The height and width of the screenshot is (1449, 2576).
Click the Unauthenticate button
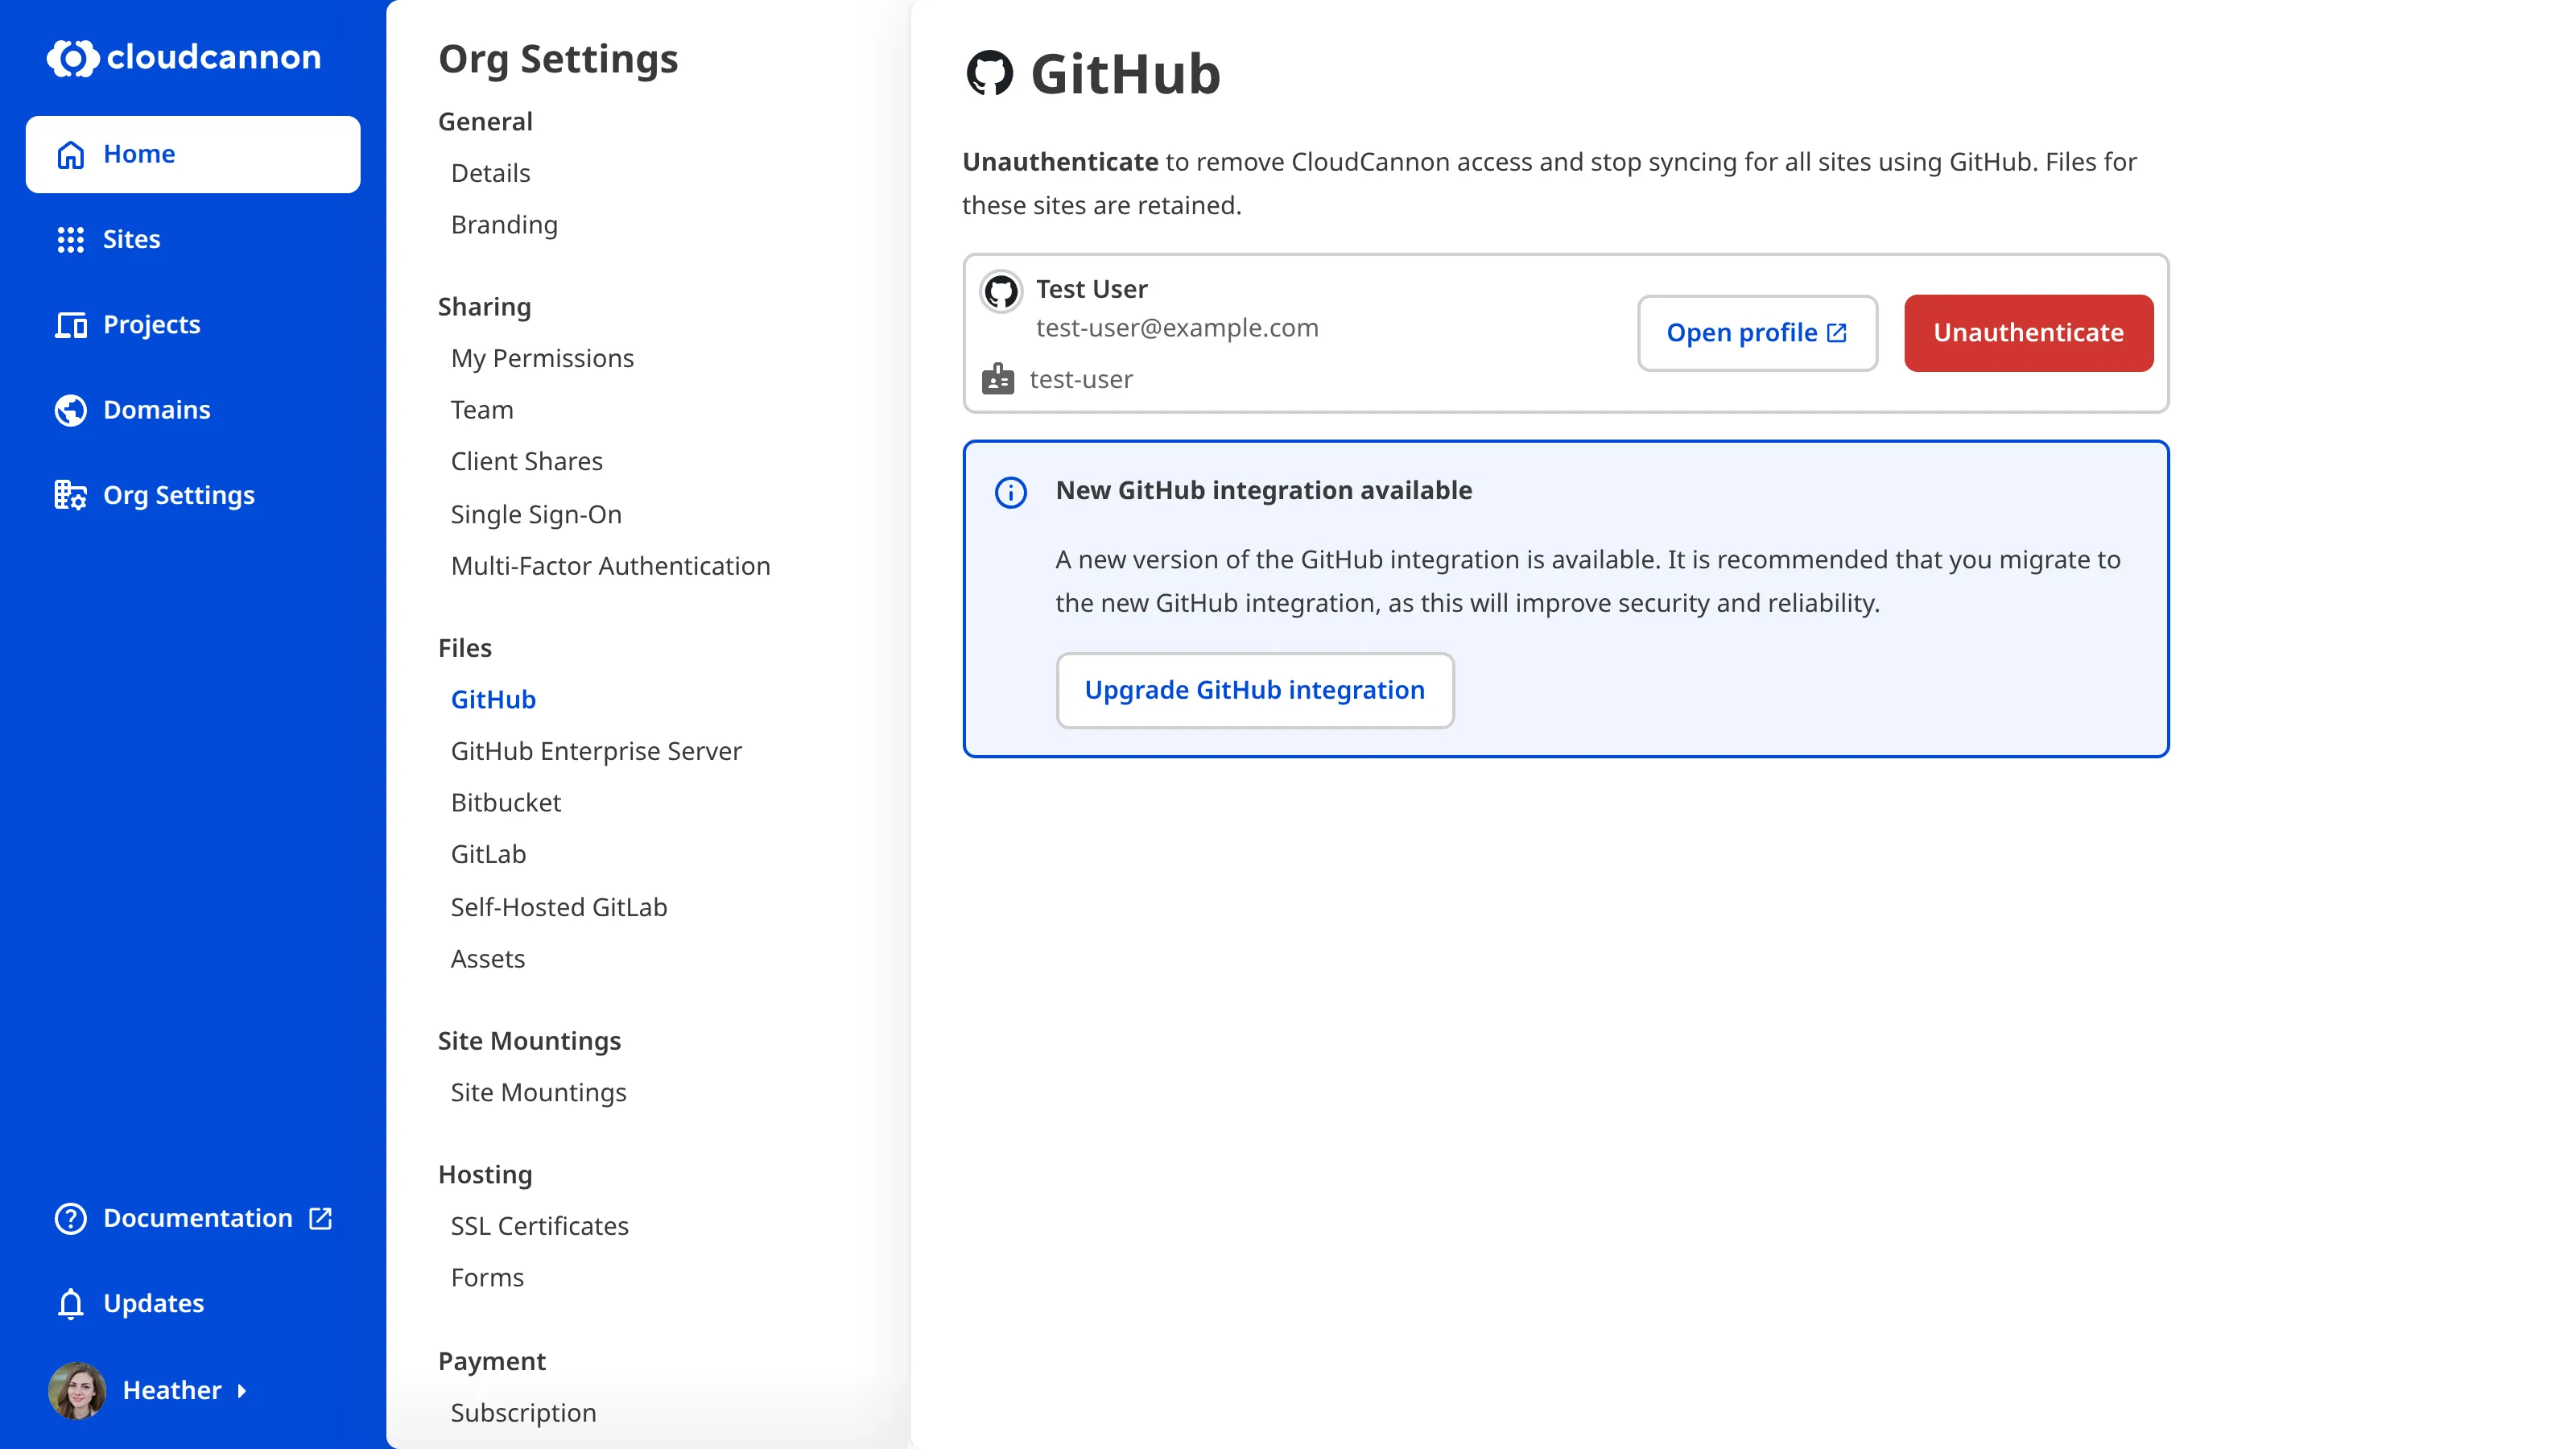[x=2028, y=333]
